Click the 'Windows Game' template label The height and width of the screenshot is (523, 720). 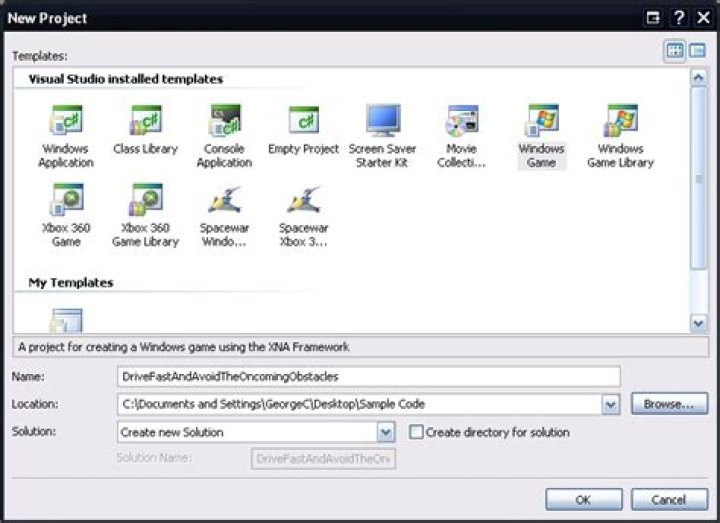pos(542,156)
